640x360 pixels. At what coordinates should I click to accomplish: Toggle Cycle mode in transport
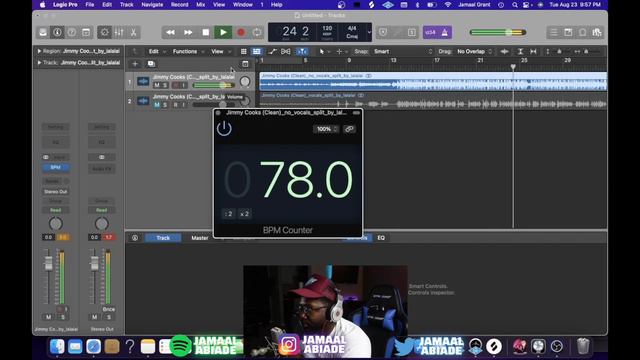[x=257, y=32]
